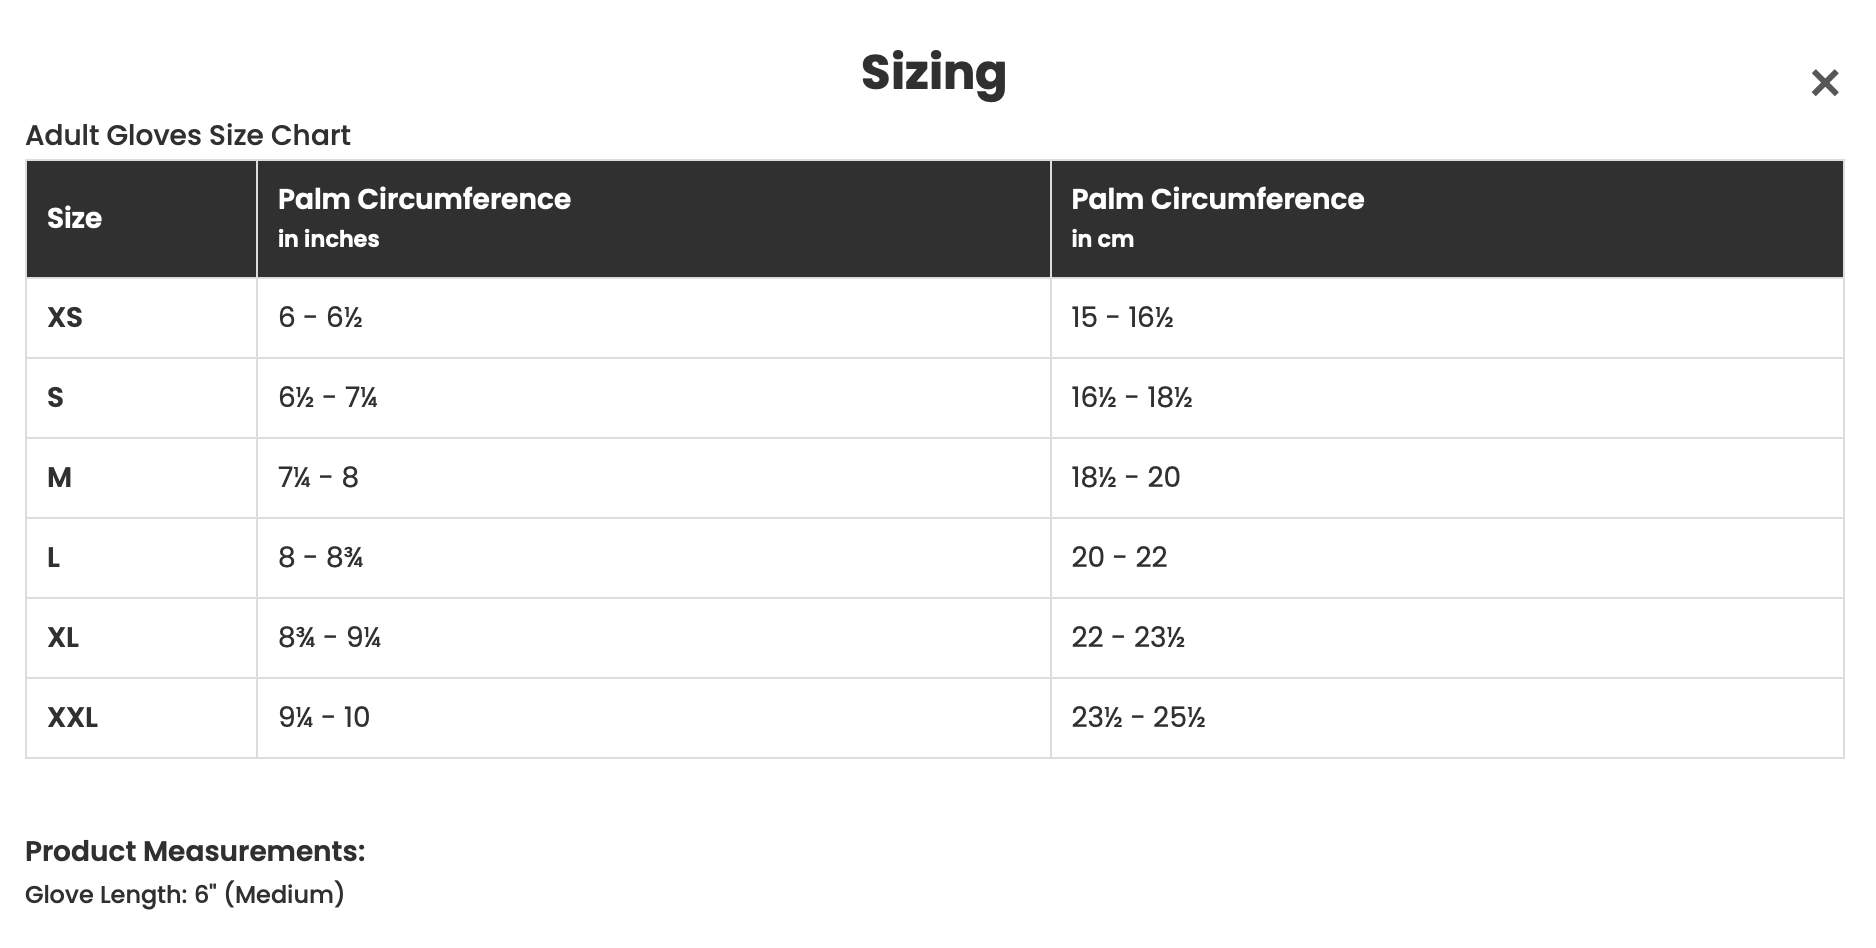Image resolution: width=1876 pixels, height=948 pixels.
Task: Click the Adult Gloves Size Chart caption
Action: click(188, 135)
